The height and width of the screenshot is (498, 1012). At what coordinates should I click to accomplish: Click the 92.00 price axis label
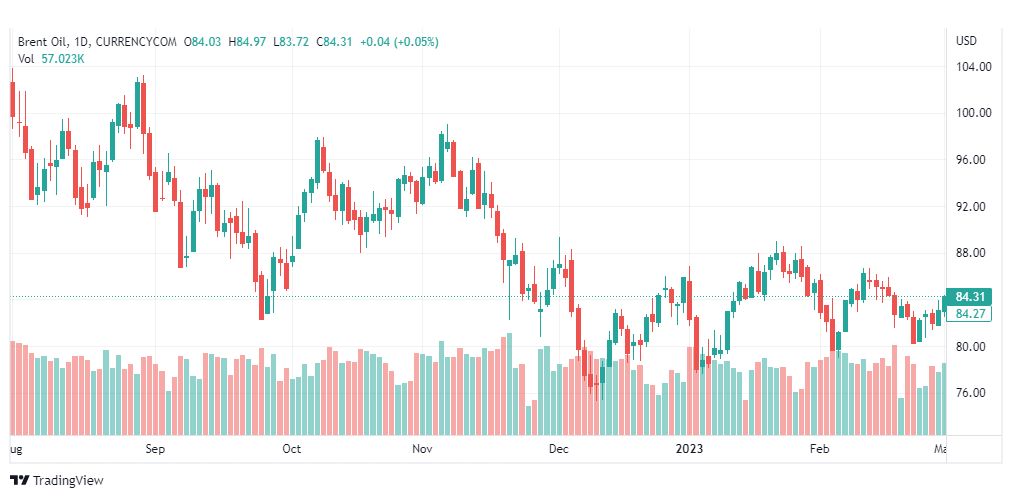[x=973, y=207]
